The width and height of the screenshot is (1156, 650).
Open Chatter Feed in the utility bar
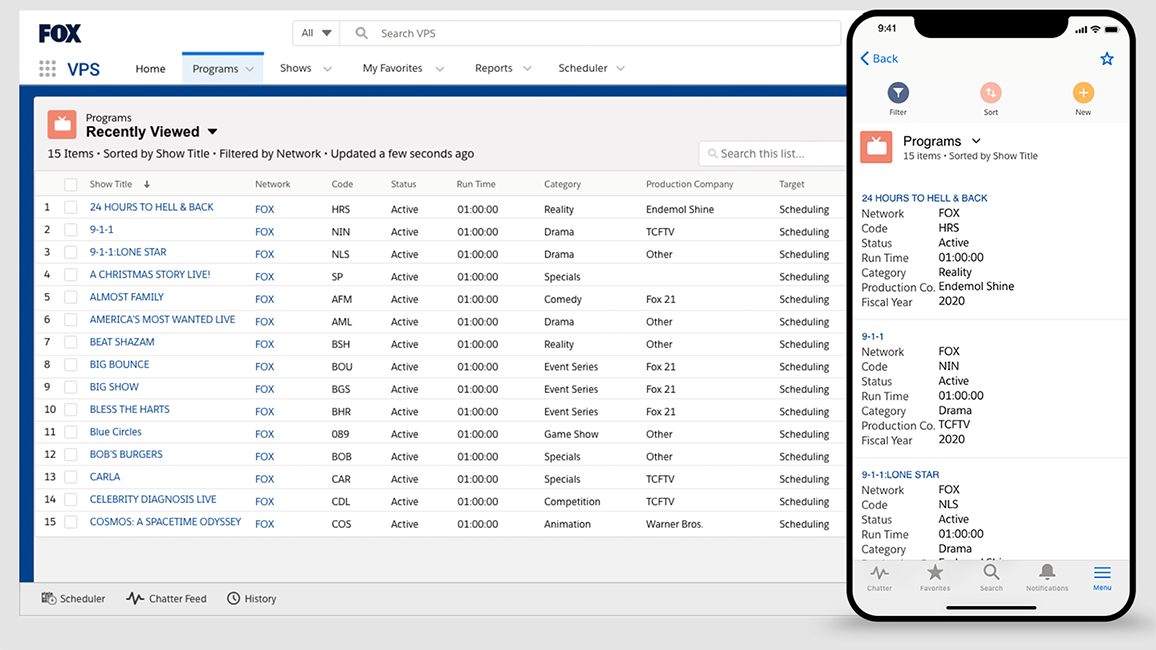[166, 599]
